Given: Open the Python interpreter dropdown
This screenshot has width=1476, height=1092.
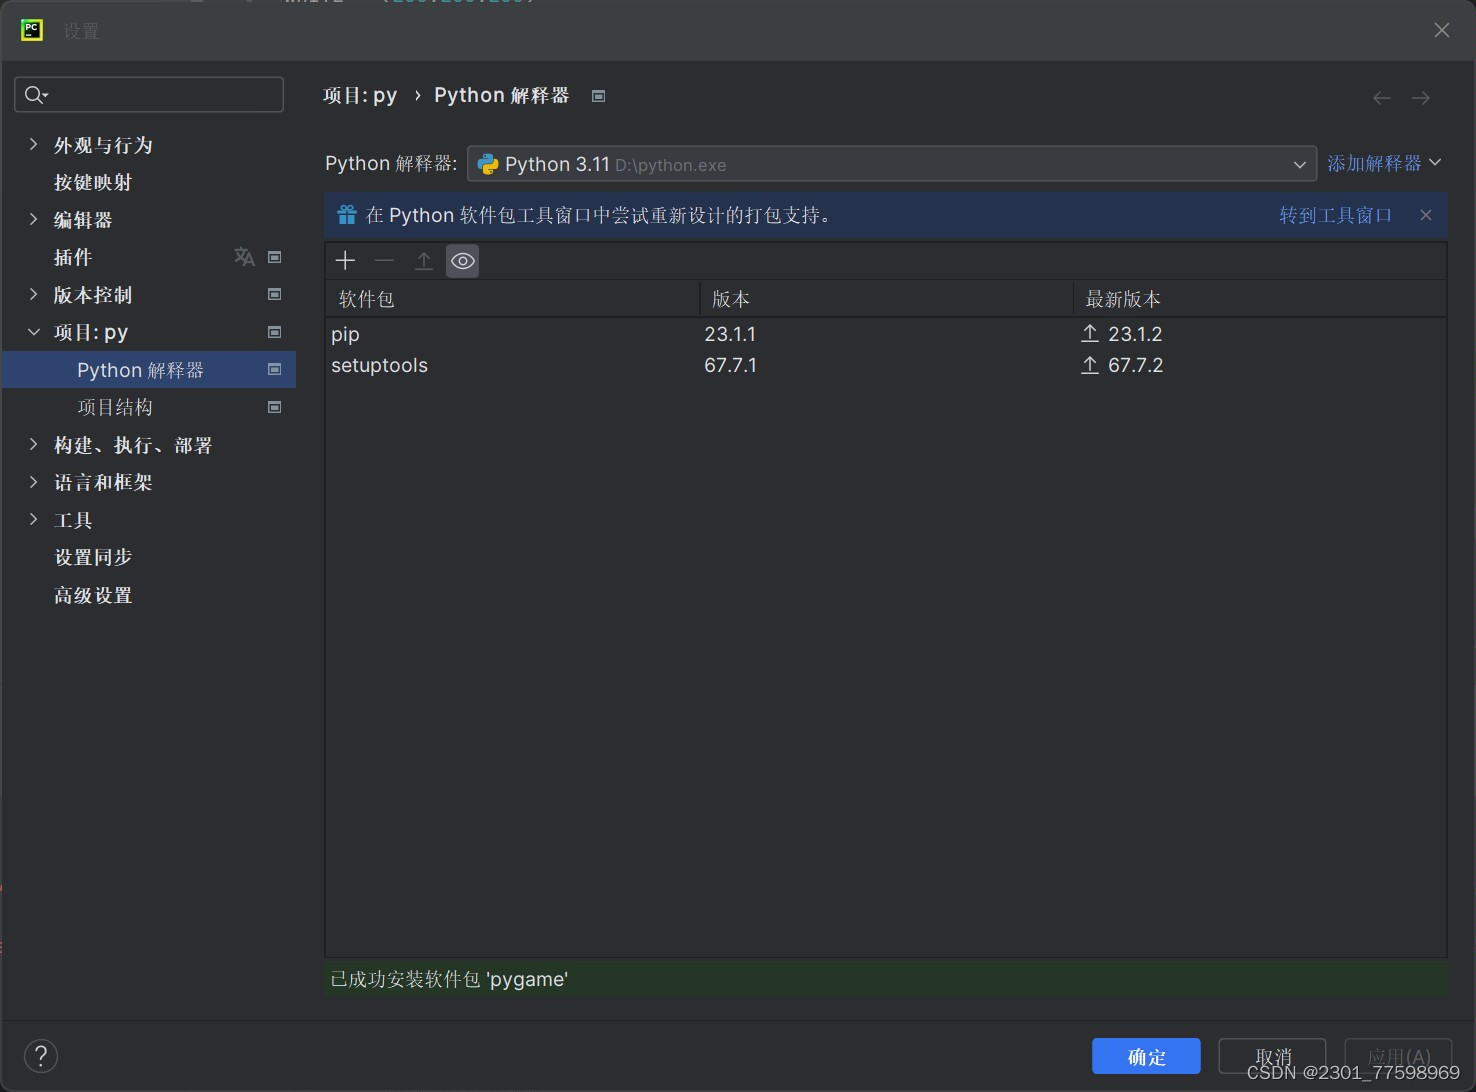Looking at the screenshot, I should pyautogui.click(x=892, y=164).
